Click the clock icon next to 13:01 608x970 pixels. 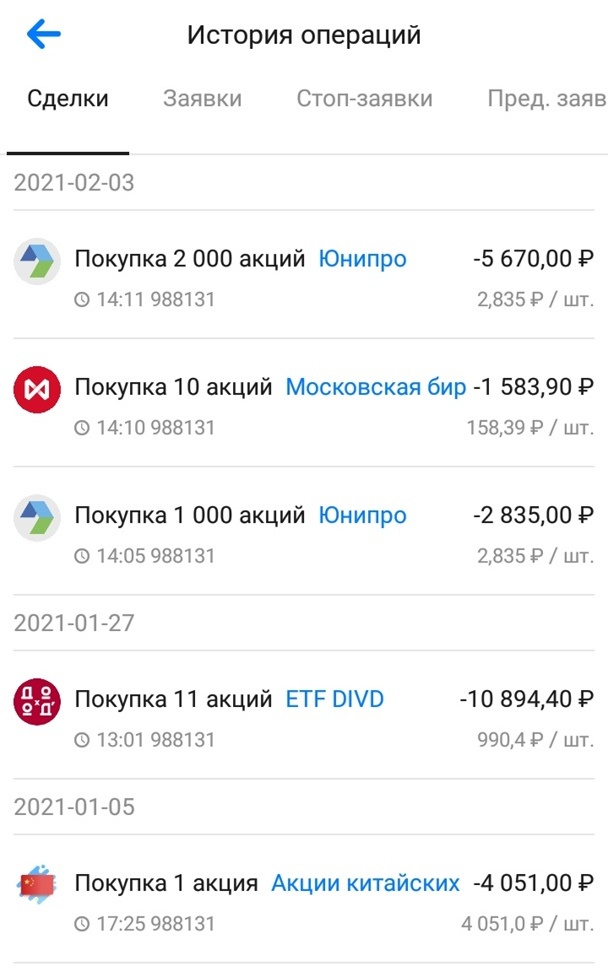[84, 741]
